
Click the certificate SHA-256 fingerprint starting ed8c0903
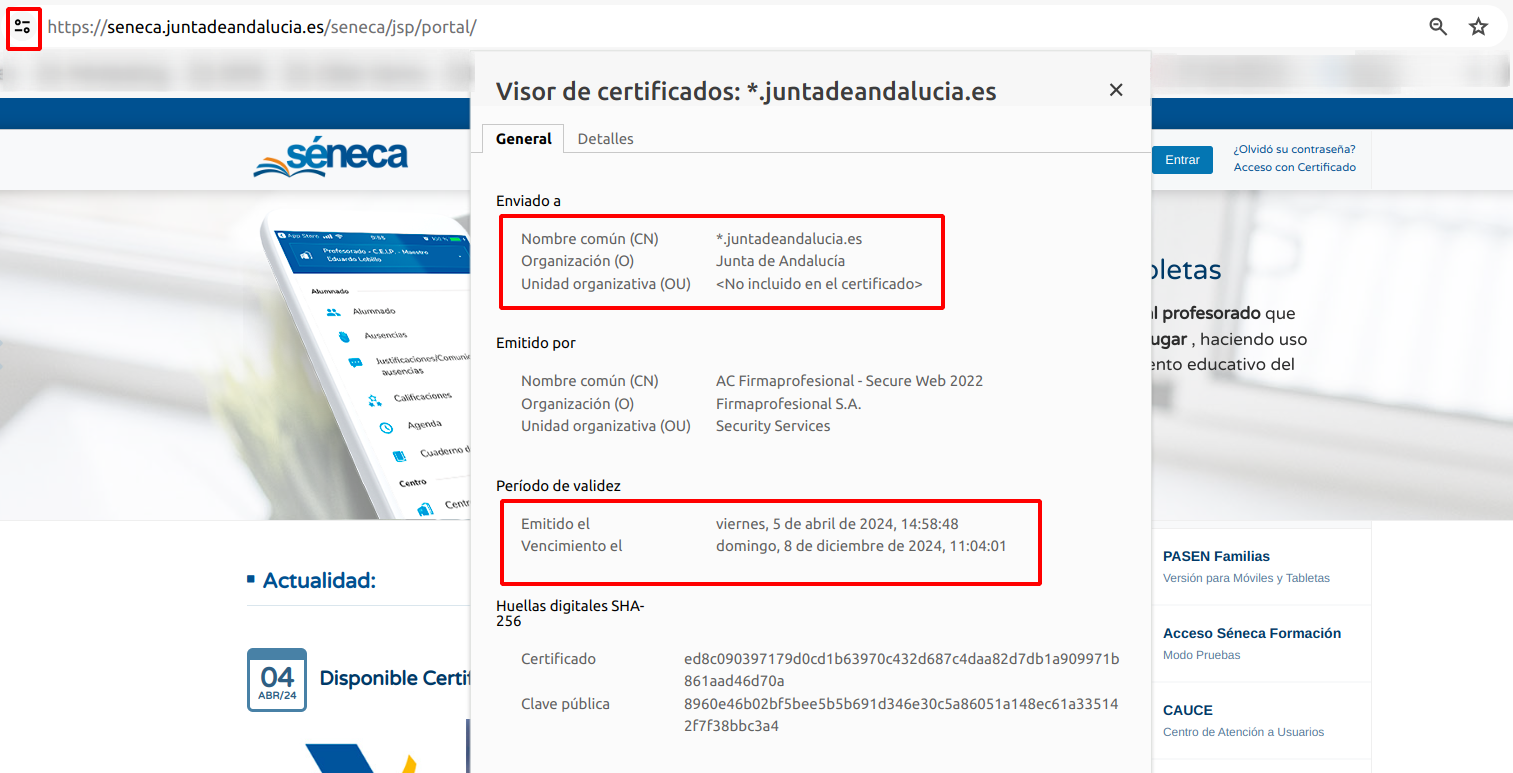point(902,670)
